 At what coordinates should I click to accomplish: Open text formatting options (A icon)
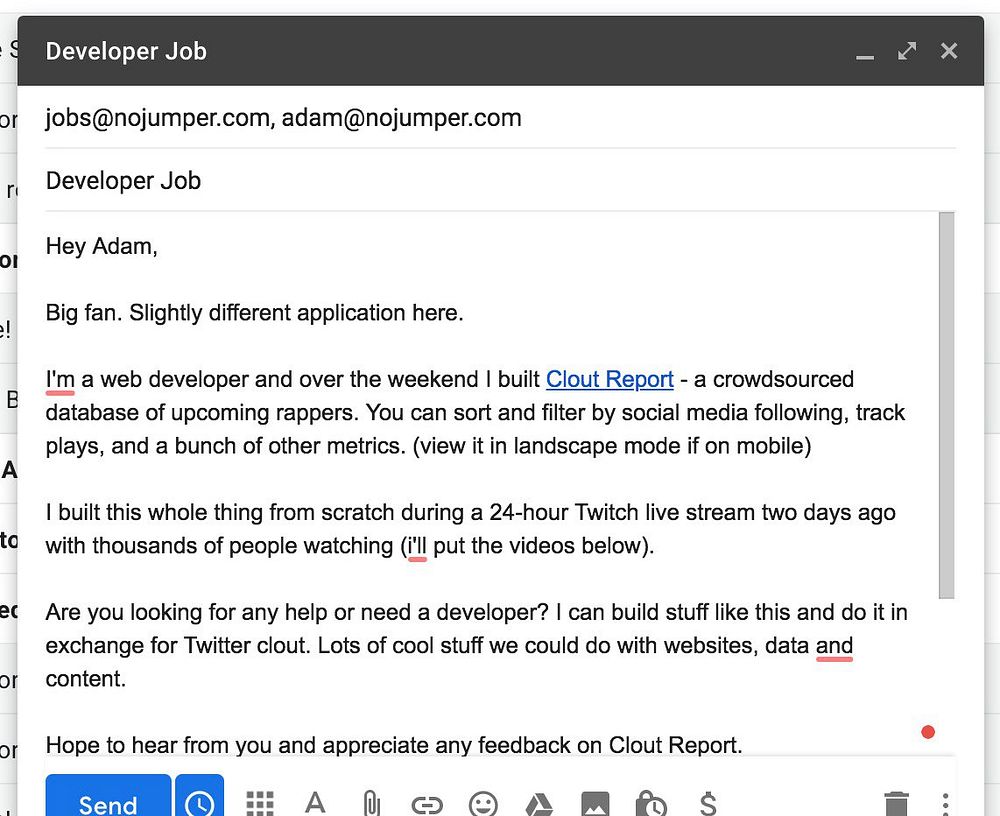click(315, 803)
